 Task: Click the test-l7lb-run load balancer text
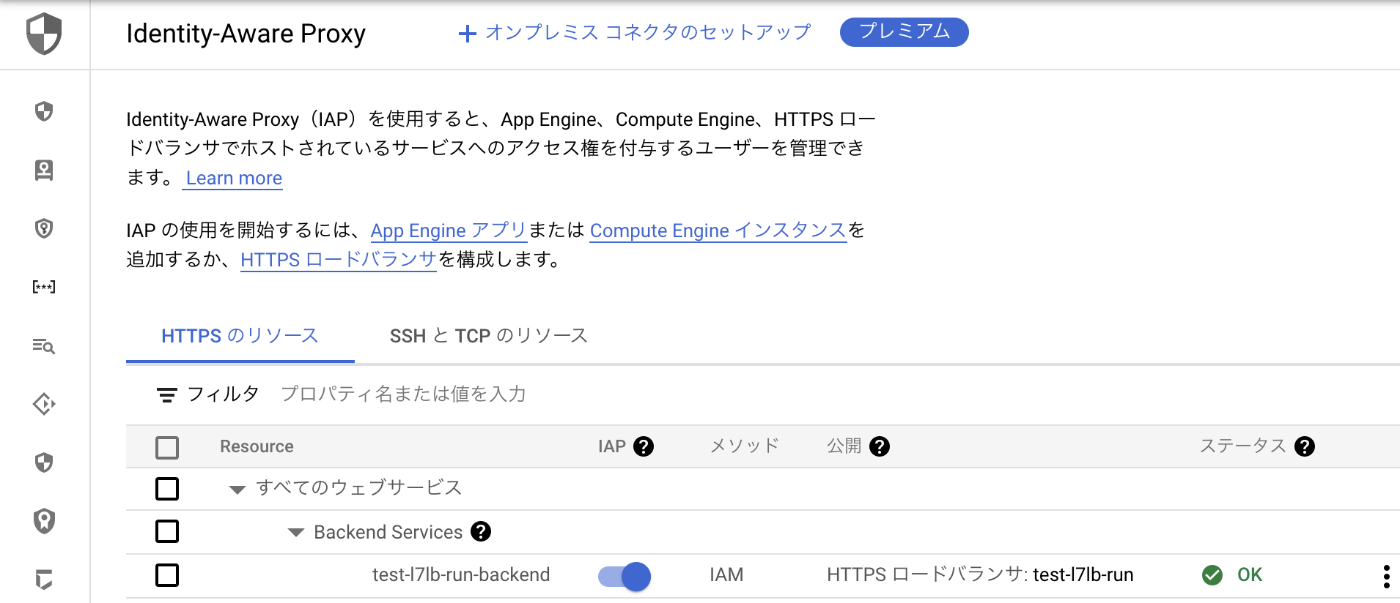click(1083, 575)
